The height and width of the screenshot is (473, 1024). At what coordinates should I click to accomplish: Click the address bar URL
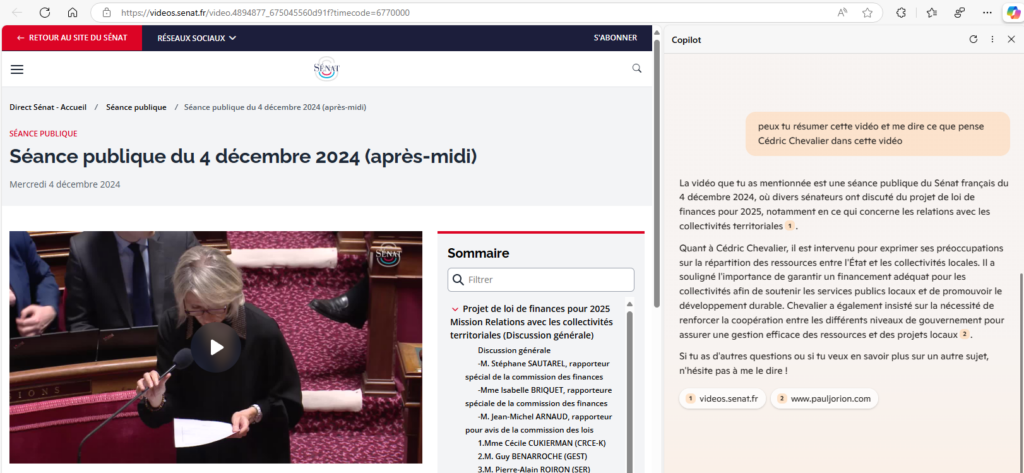click(x=265, y=12)
